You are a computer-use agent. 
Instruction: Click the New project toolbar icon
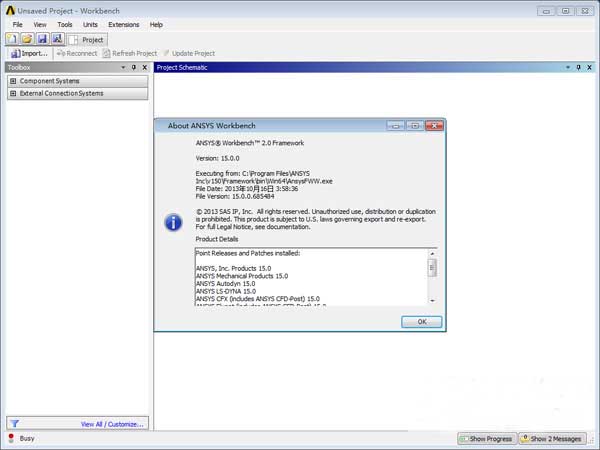12,39
